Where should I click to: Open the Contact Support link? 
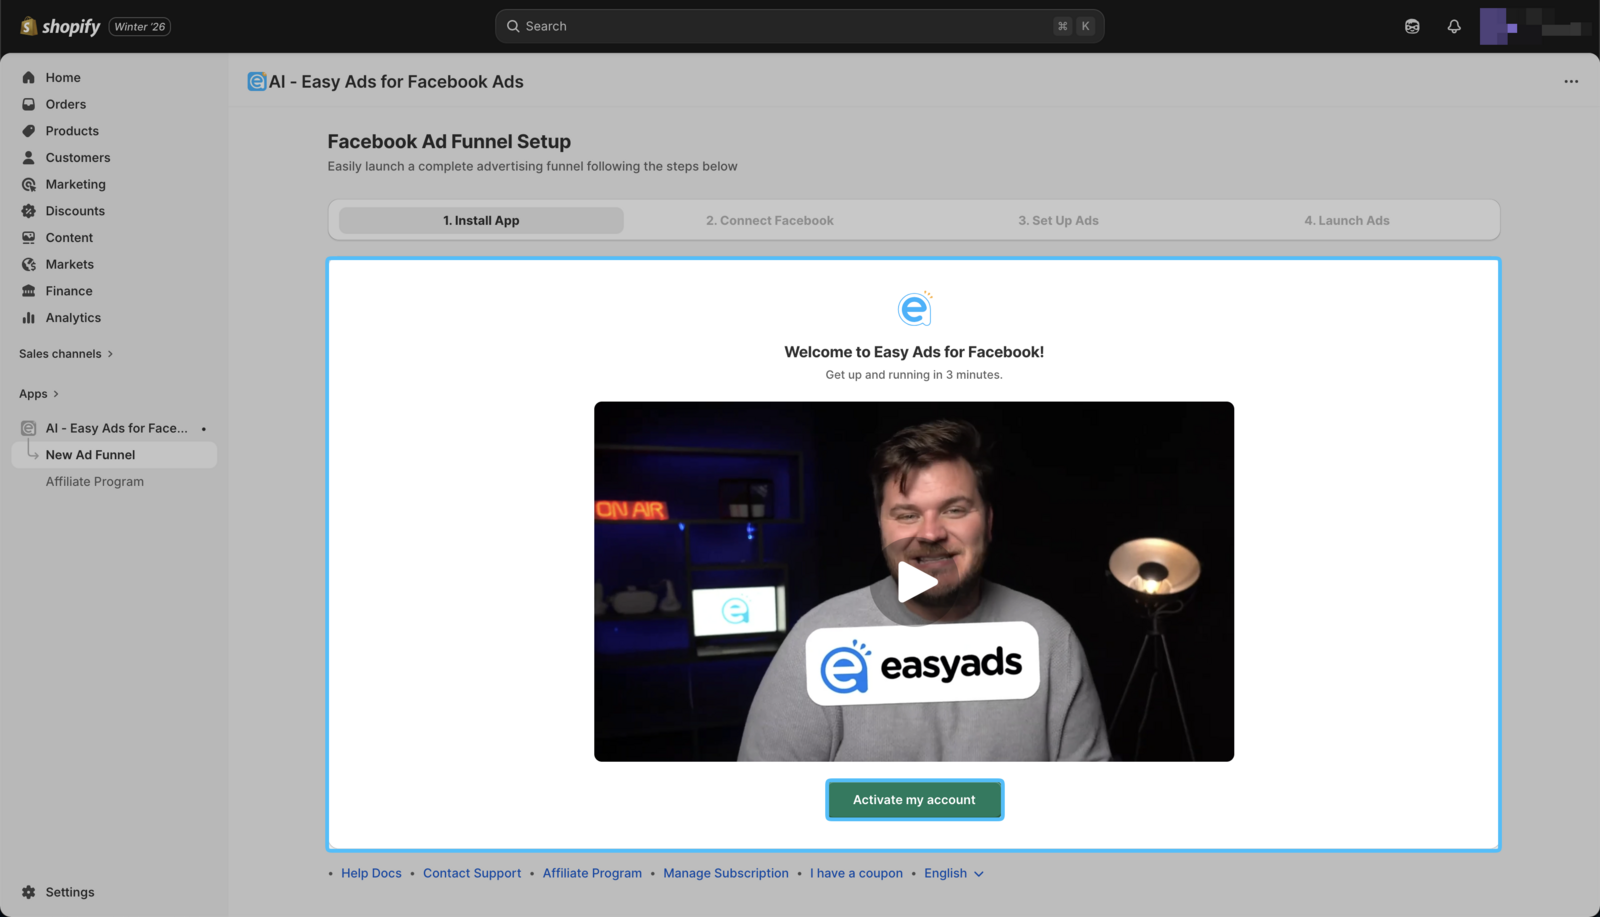pyautogui.click(x=472, y=873)
